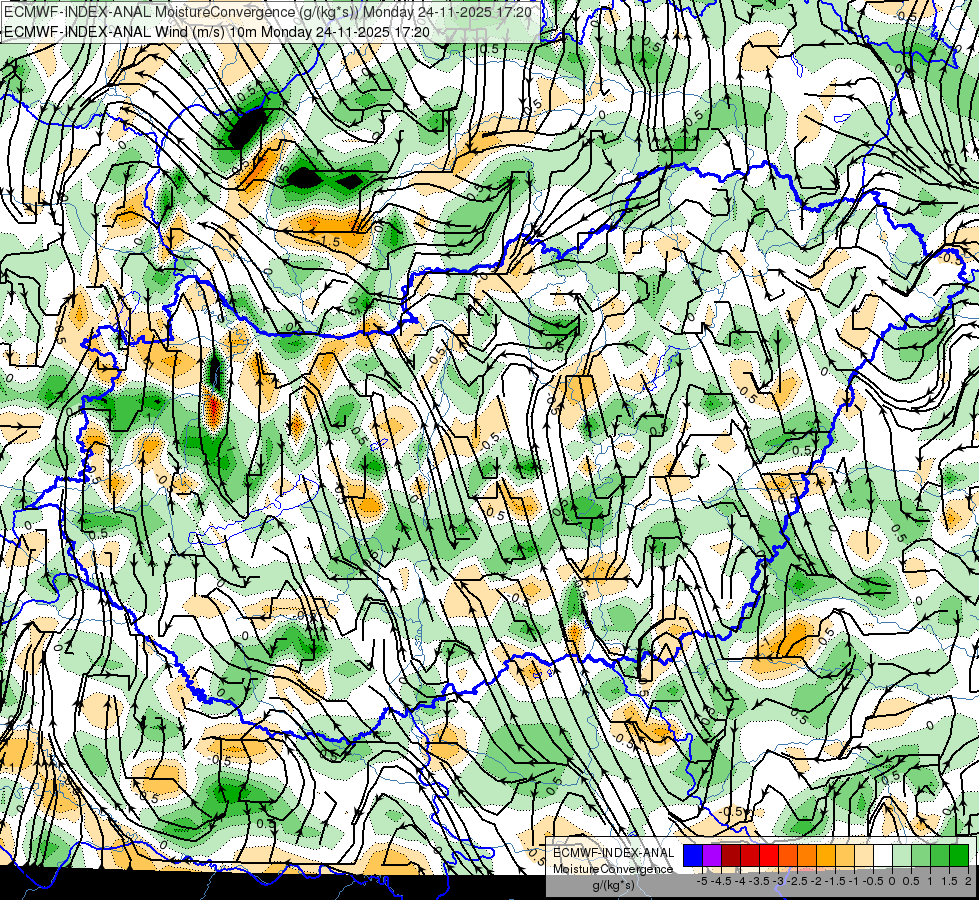Click the MoistureConvergence title line at top
979x900 pixels.
(x=268, y=12)
